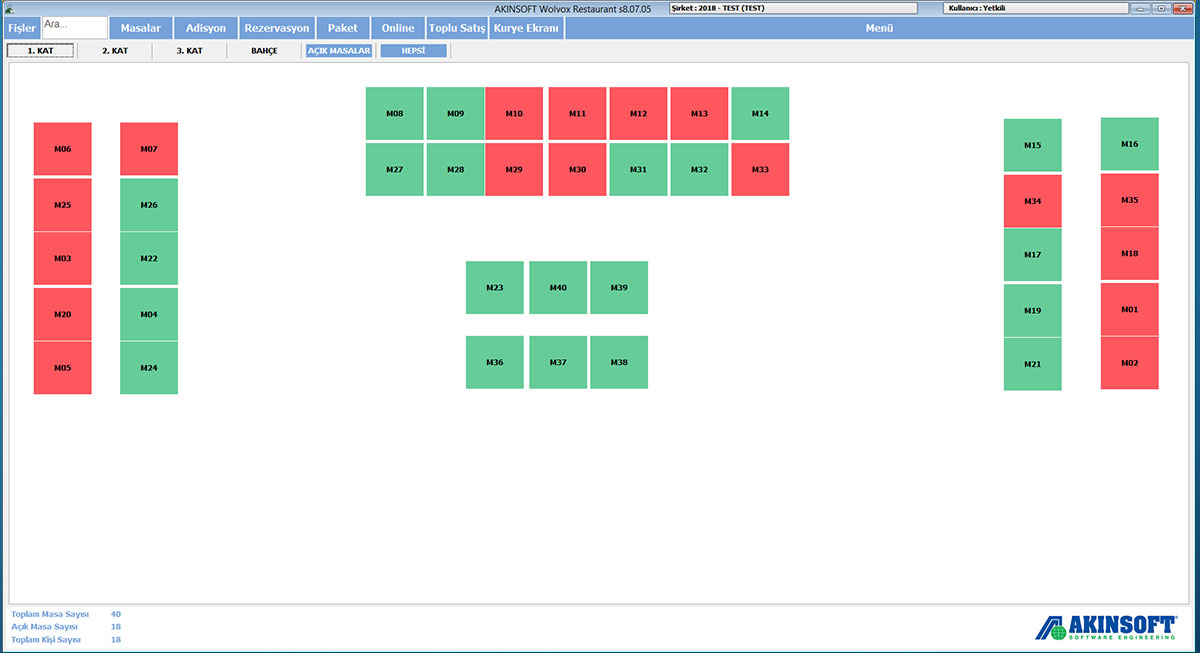Open table M24

click(x=149, y=368)
